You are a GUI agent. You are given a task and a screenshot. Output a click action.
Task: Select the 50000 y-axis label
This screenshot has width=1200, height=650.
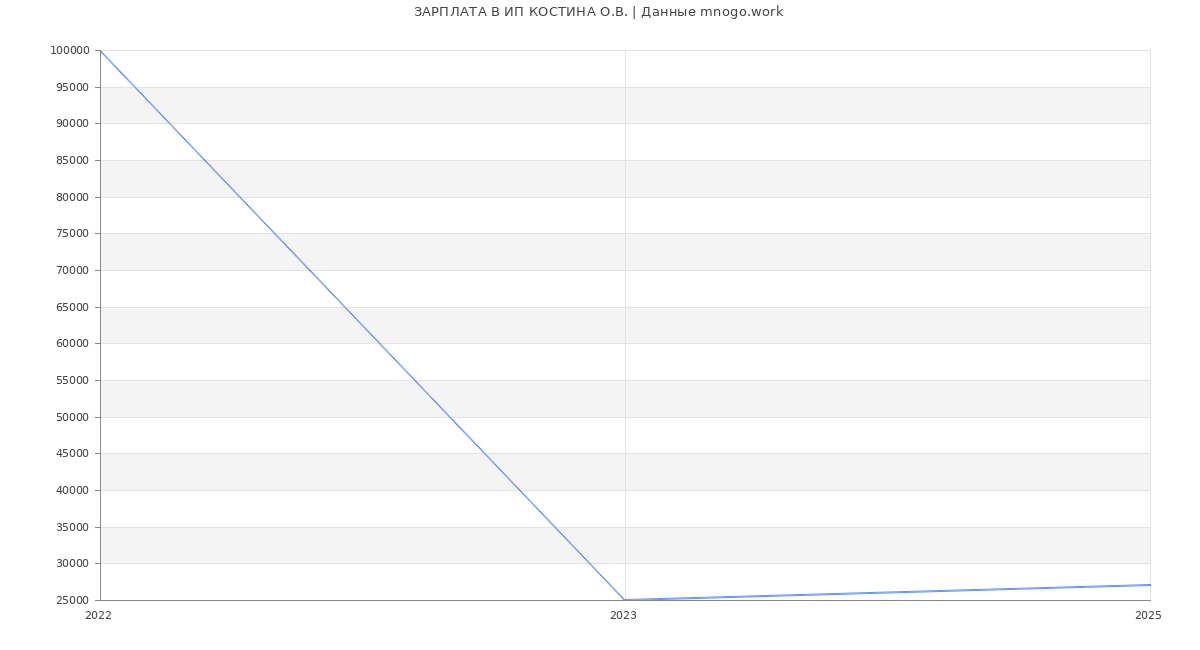click(72, 417)
